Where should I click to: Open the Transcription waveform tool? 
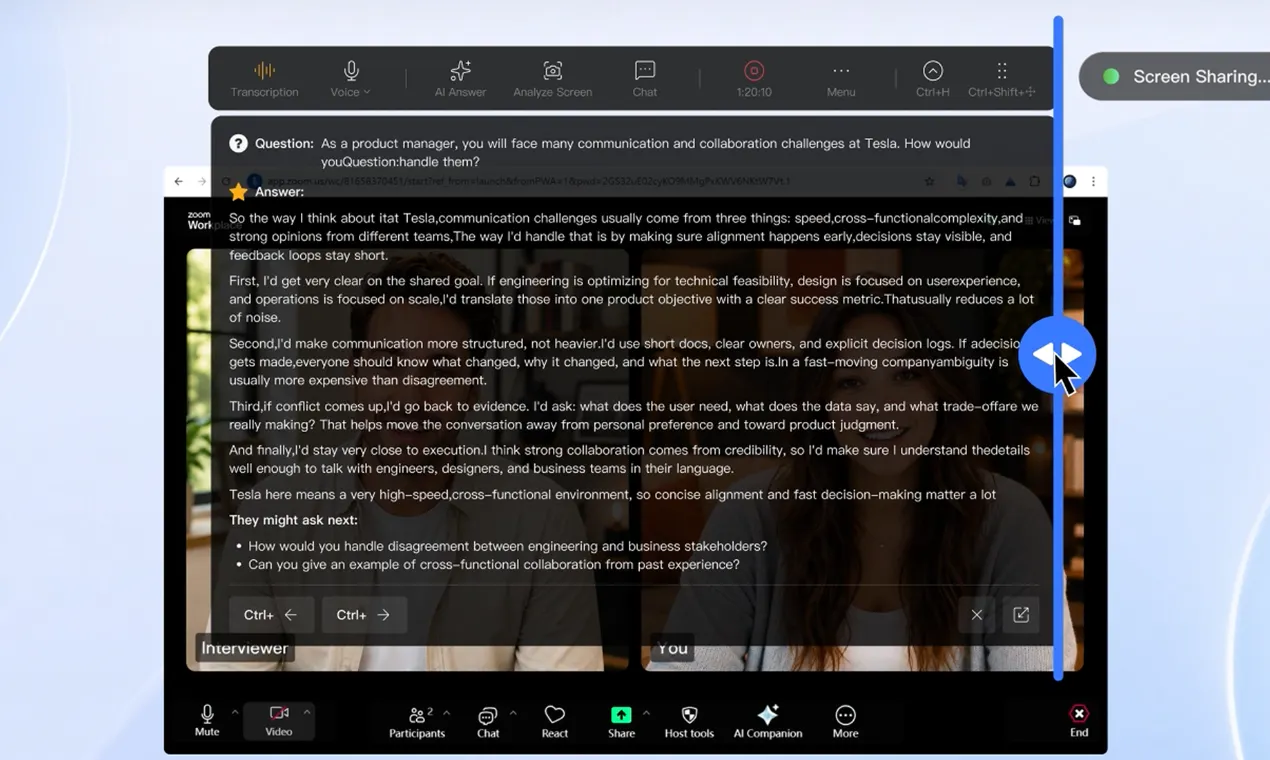pos(264,78)
